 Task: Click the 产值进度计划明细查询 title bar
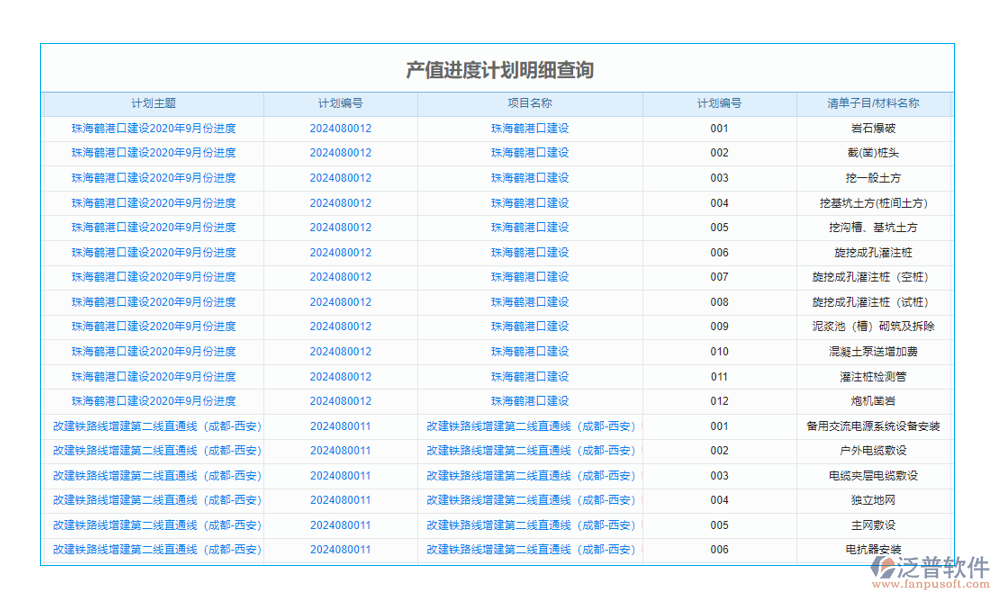pos(500,70)
